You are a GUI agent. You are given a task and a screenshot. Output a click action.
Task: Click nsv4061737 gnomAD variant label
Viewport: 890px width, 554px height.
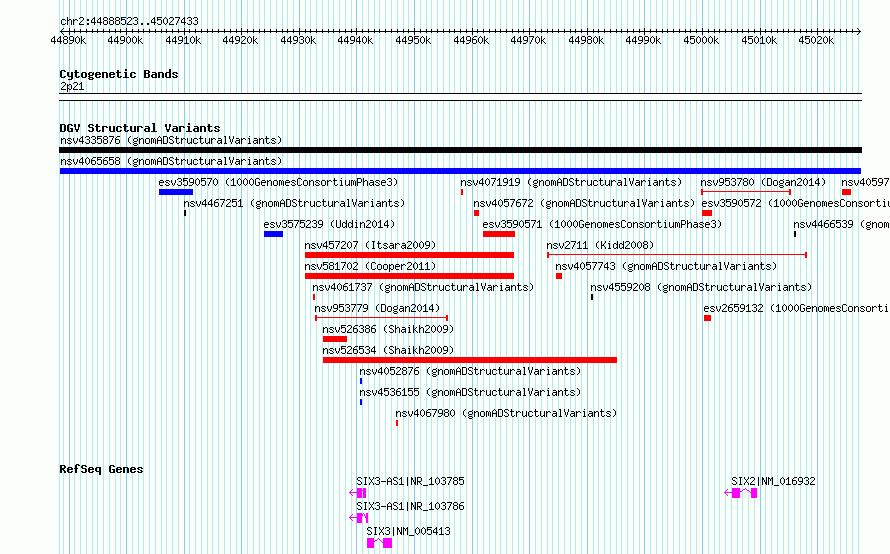click(423, 287)
